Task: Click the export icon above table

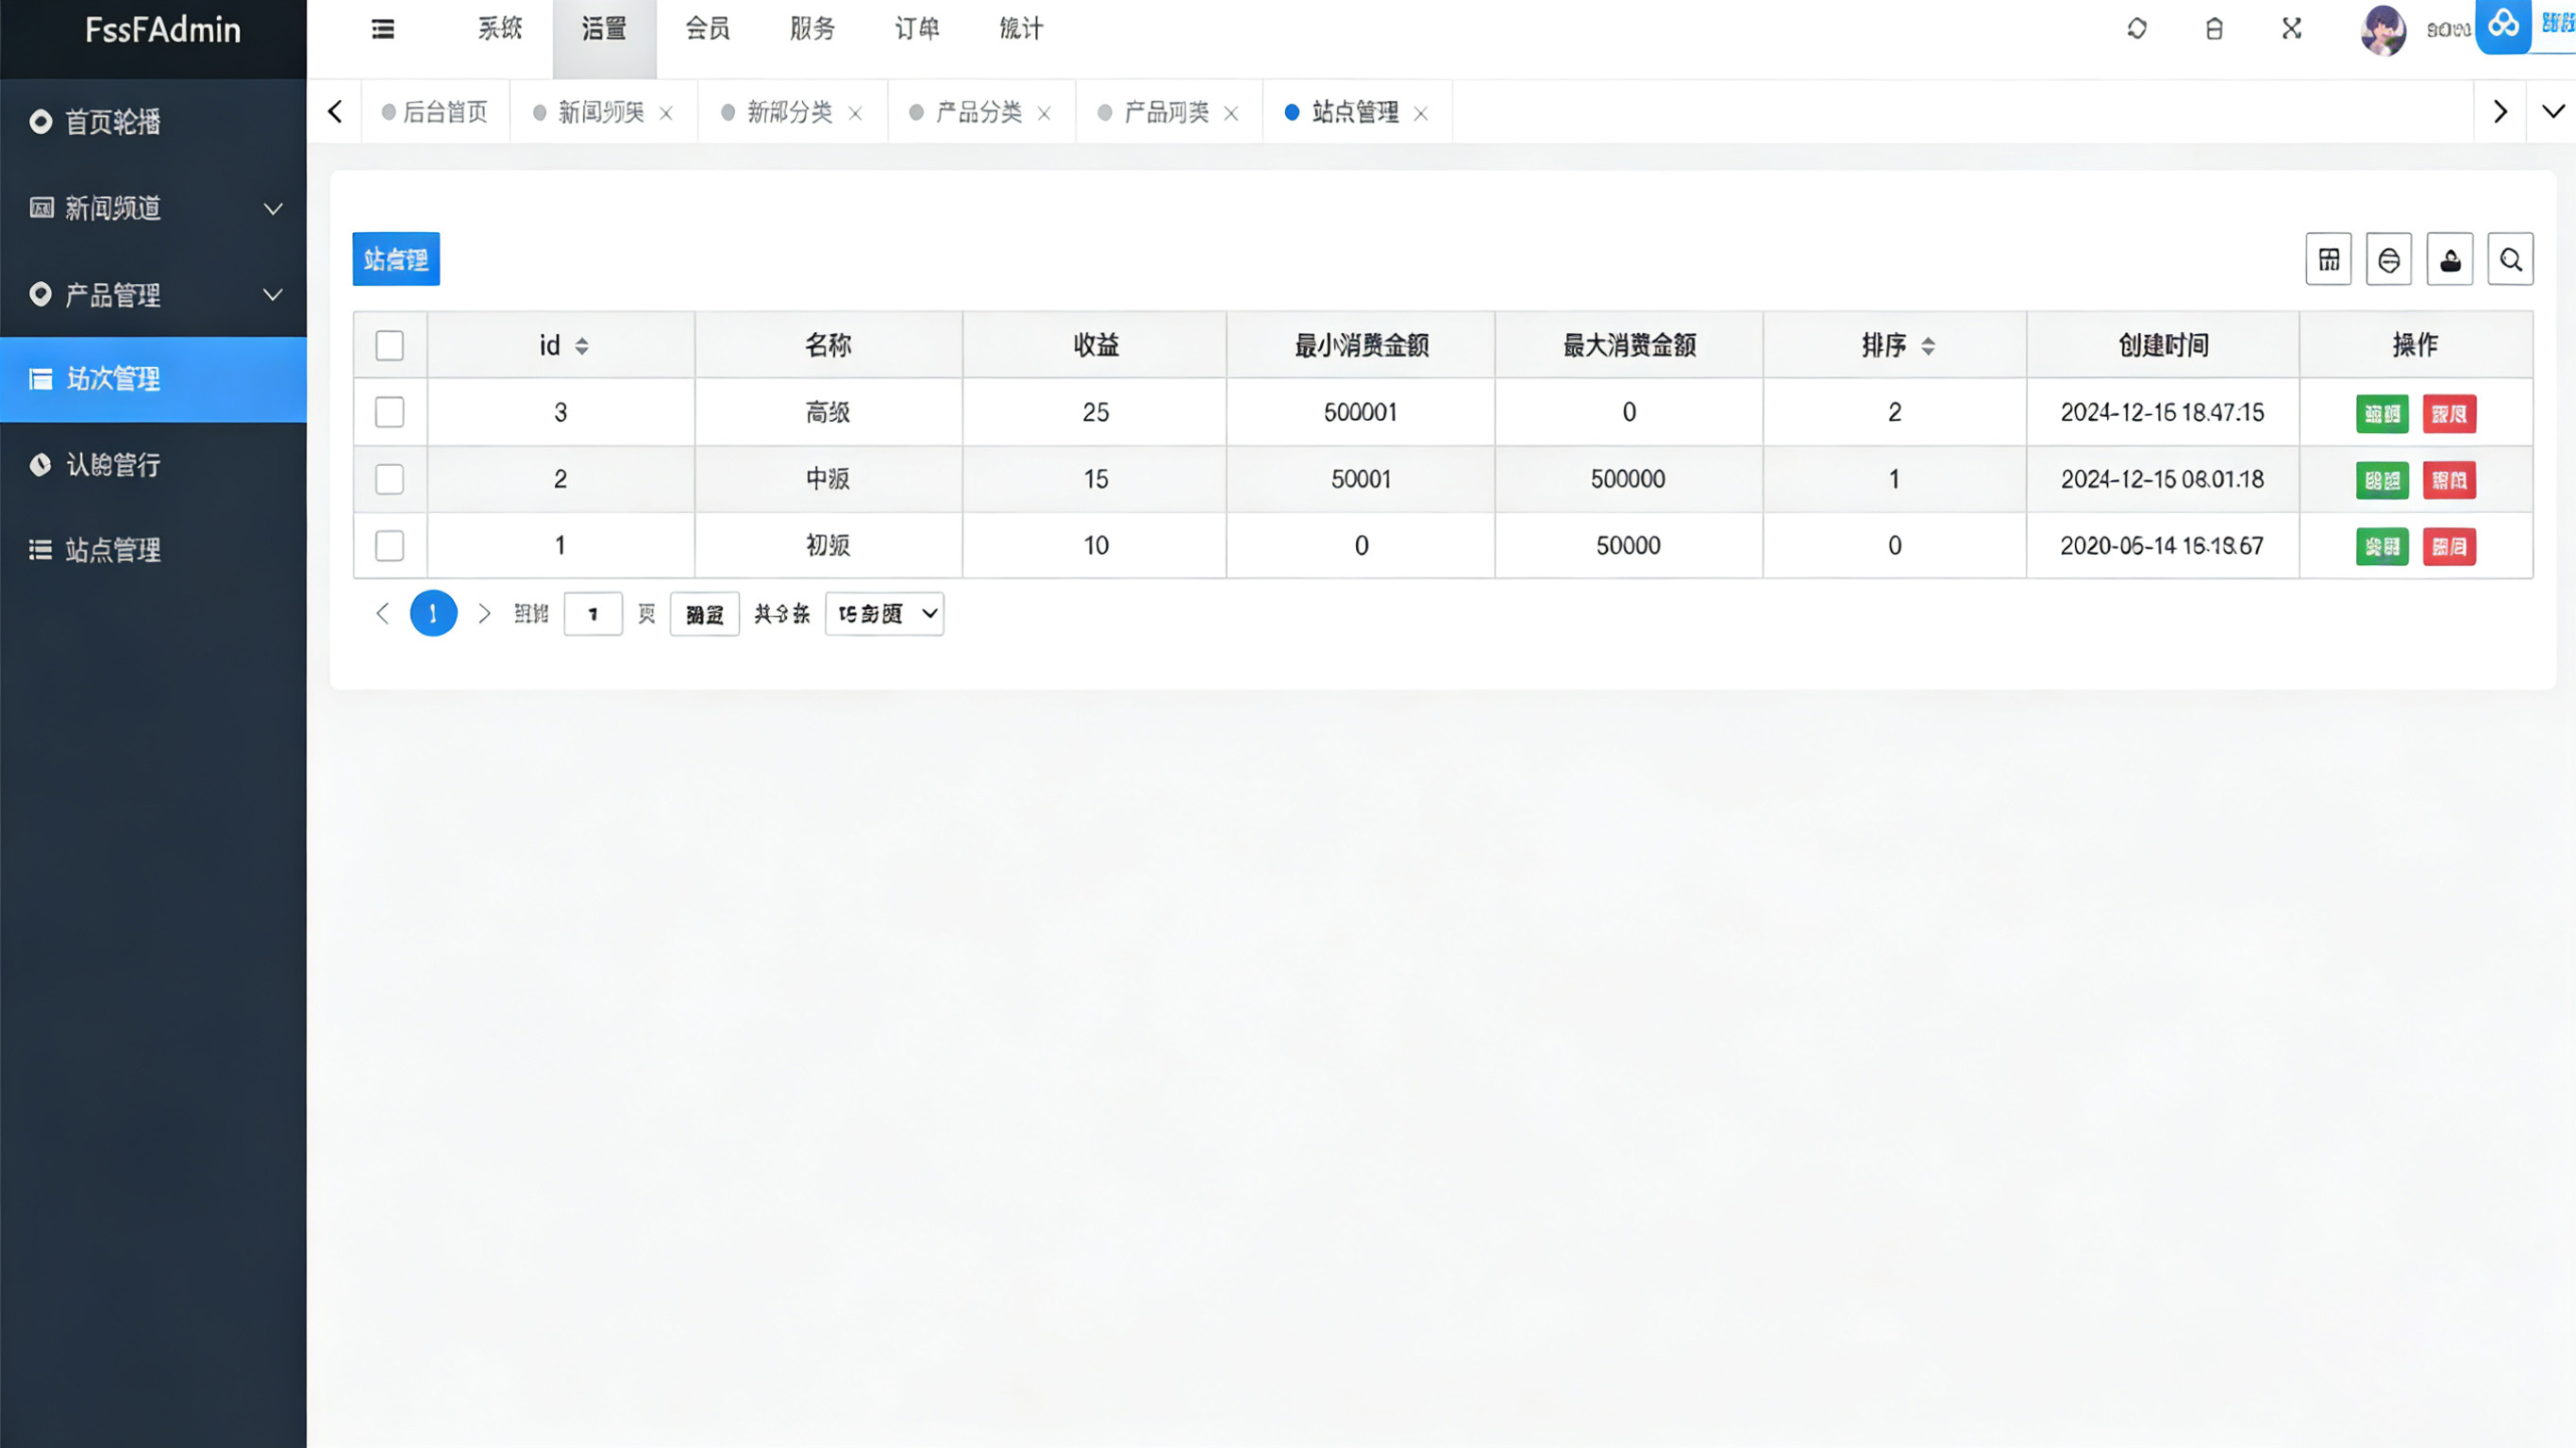Action: pyautogui.click(x=2450, y=260)
